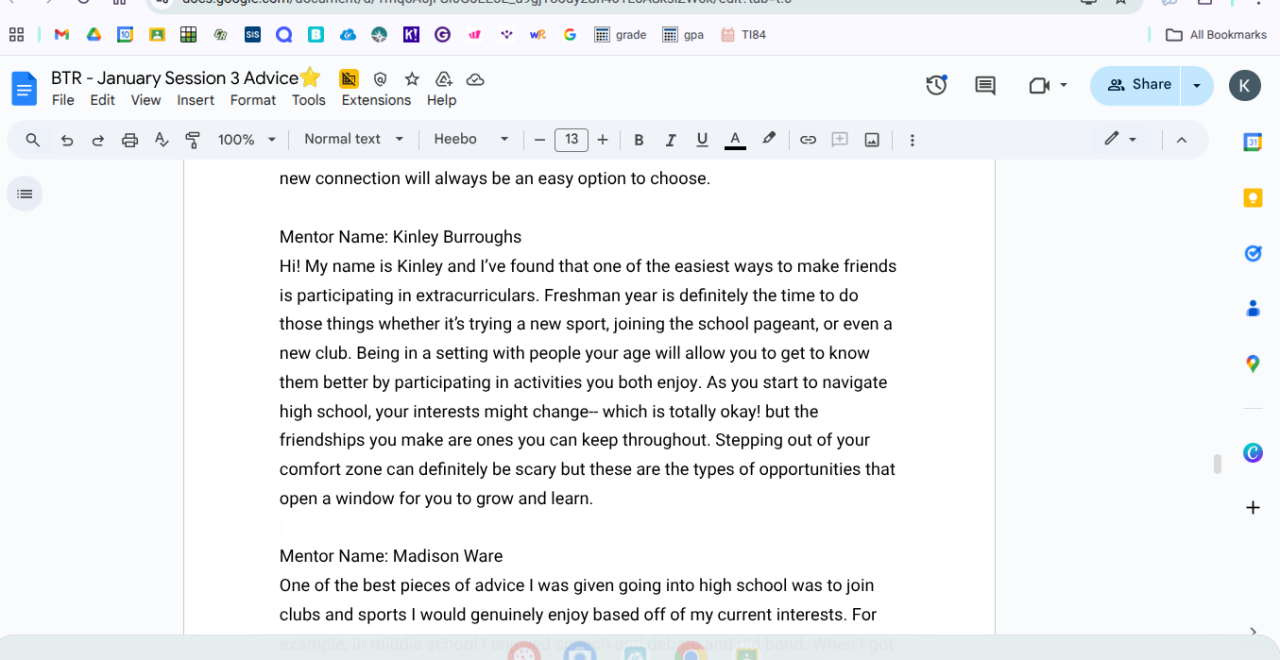Image resolution: width=1280 pixels, height=660 pixels.
Task: Open the comments history icon
Action: click(x=985, y=86)
